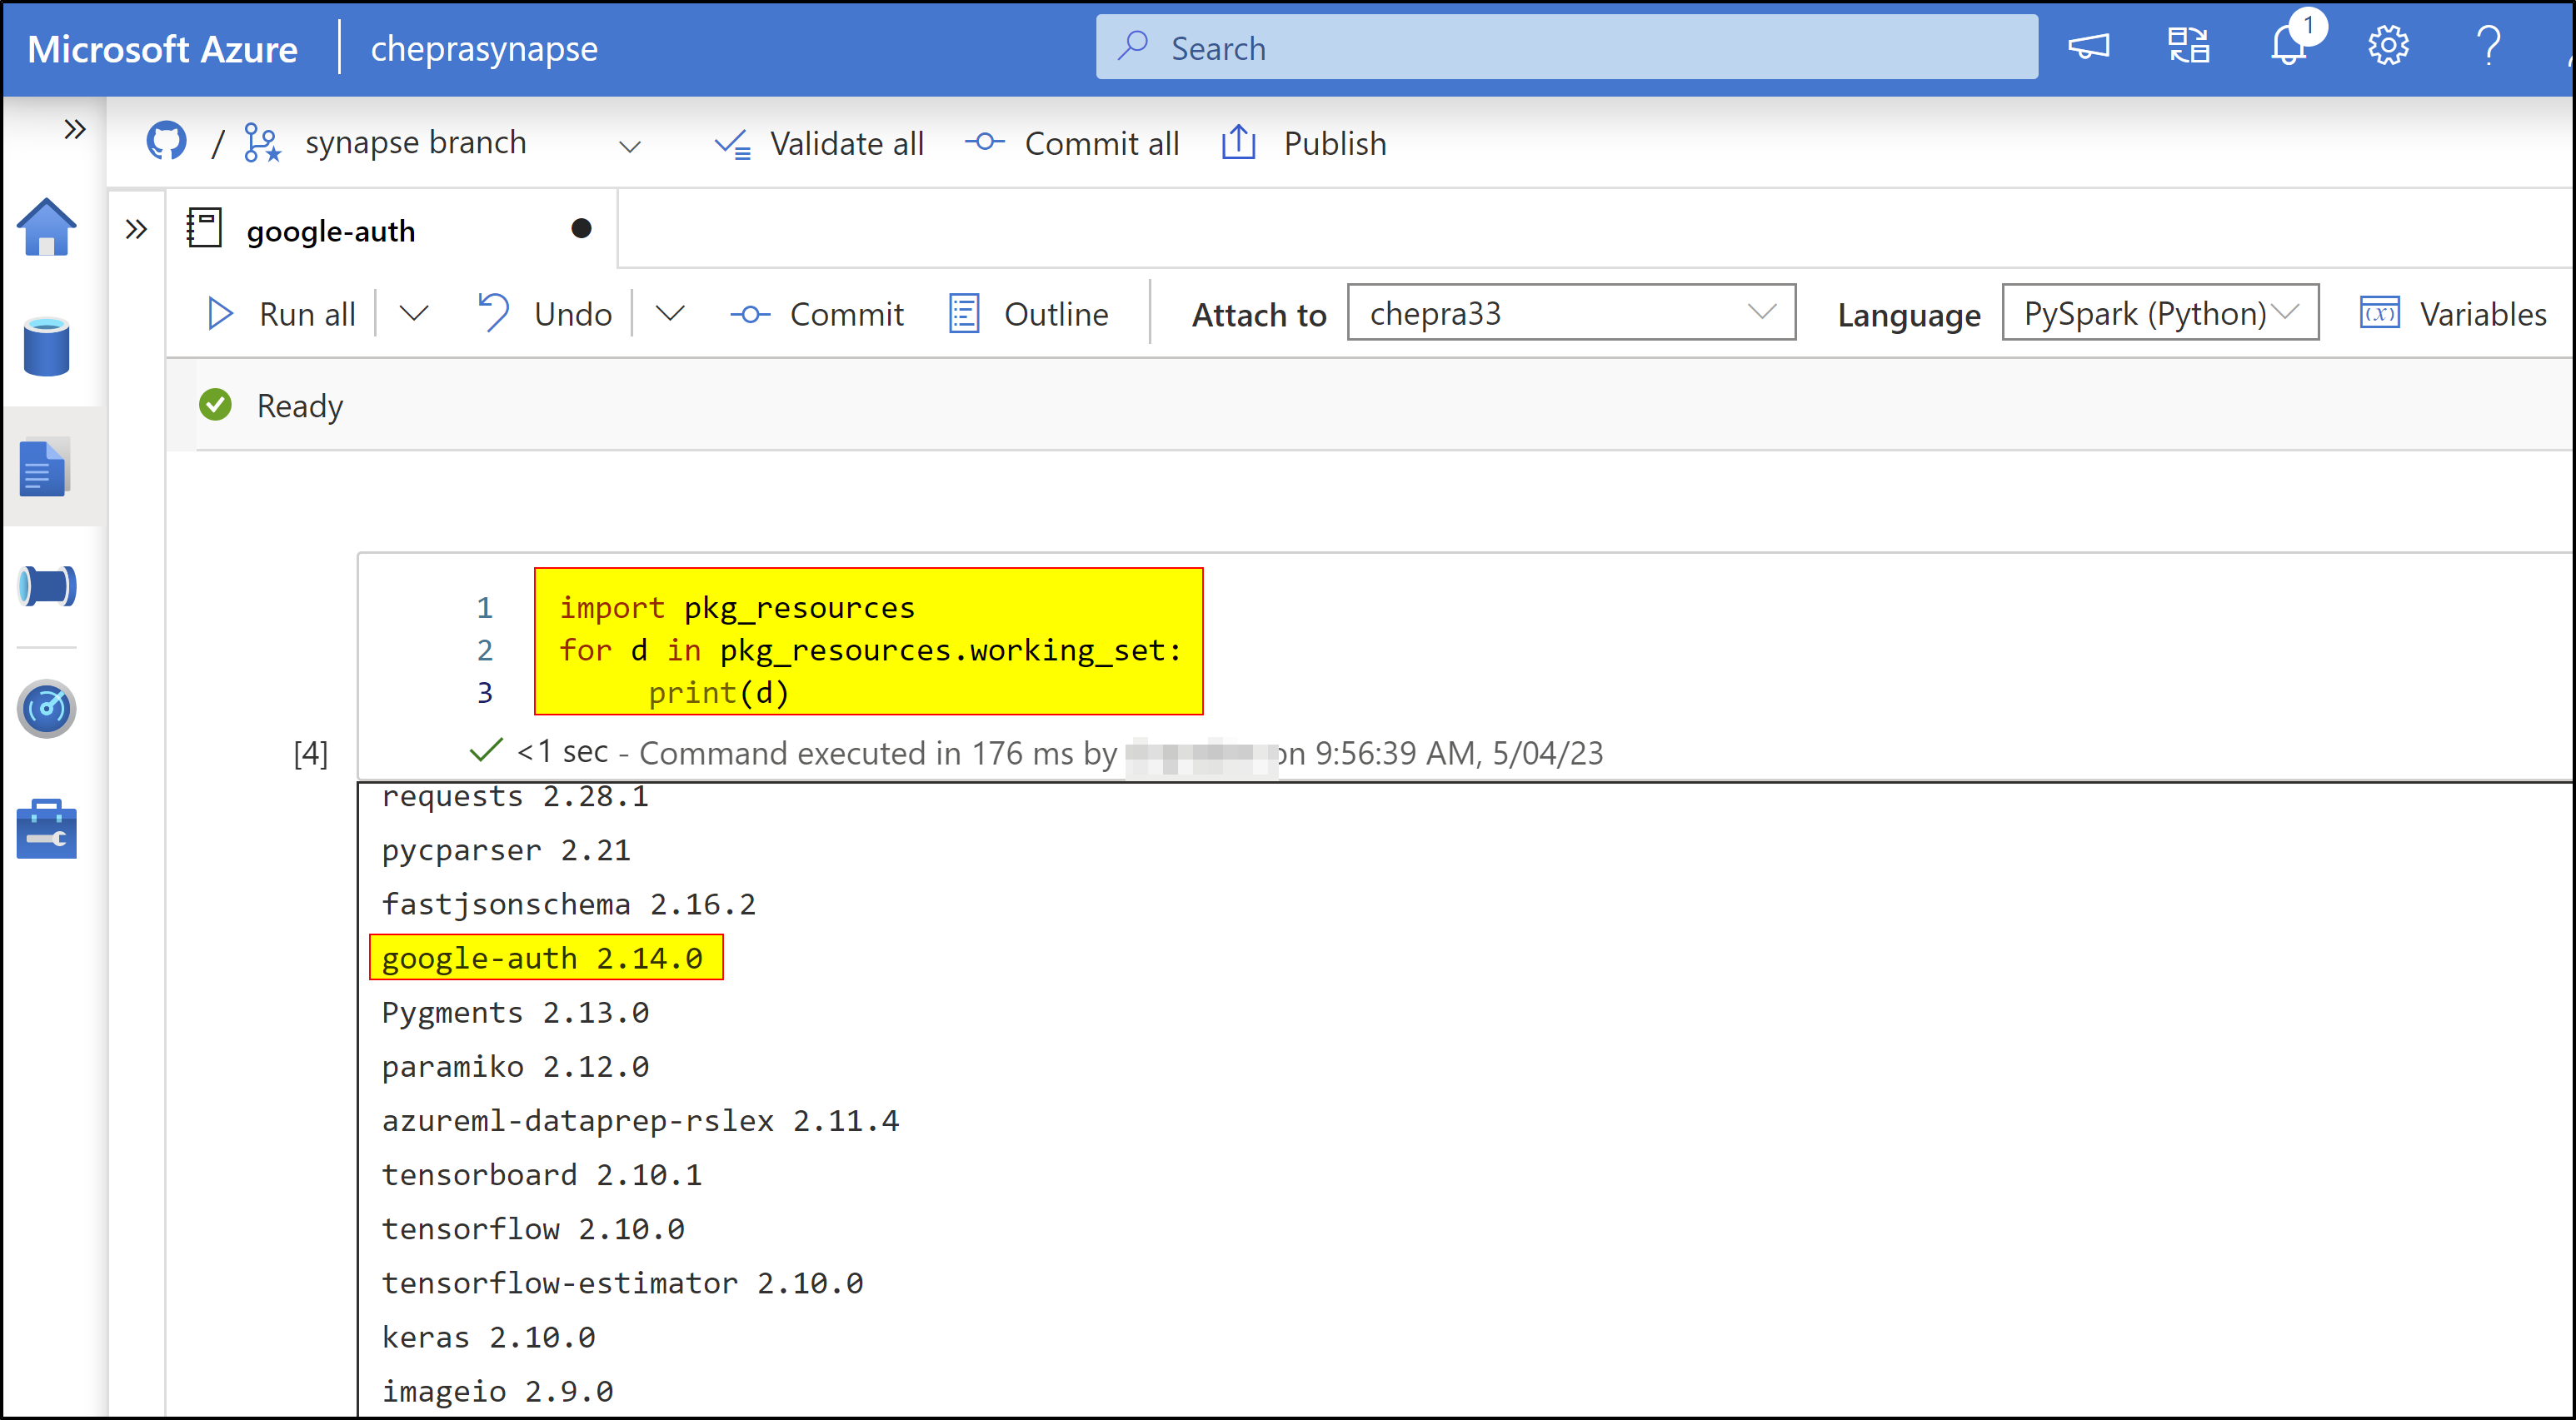
Task: Click the cheprasynapse workspace name
Action: tap(484, 49)
